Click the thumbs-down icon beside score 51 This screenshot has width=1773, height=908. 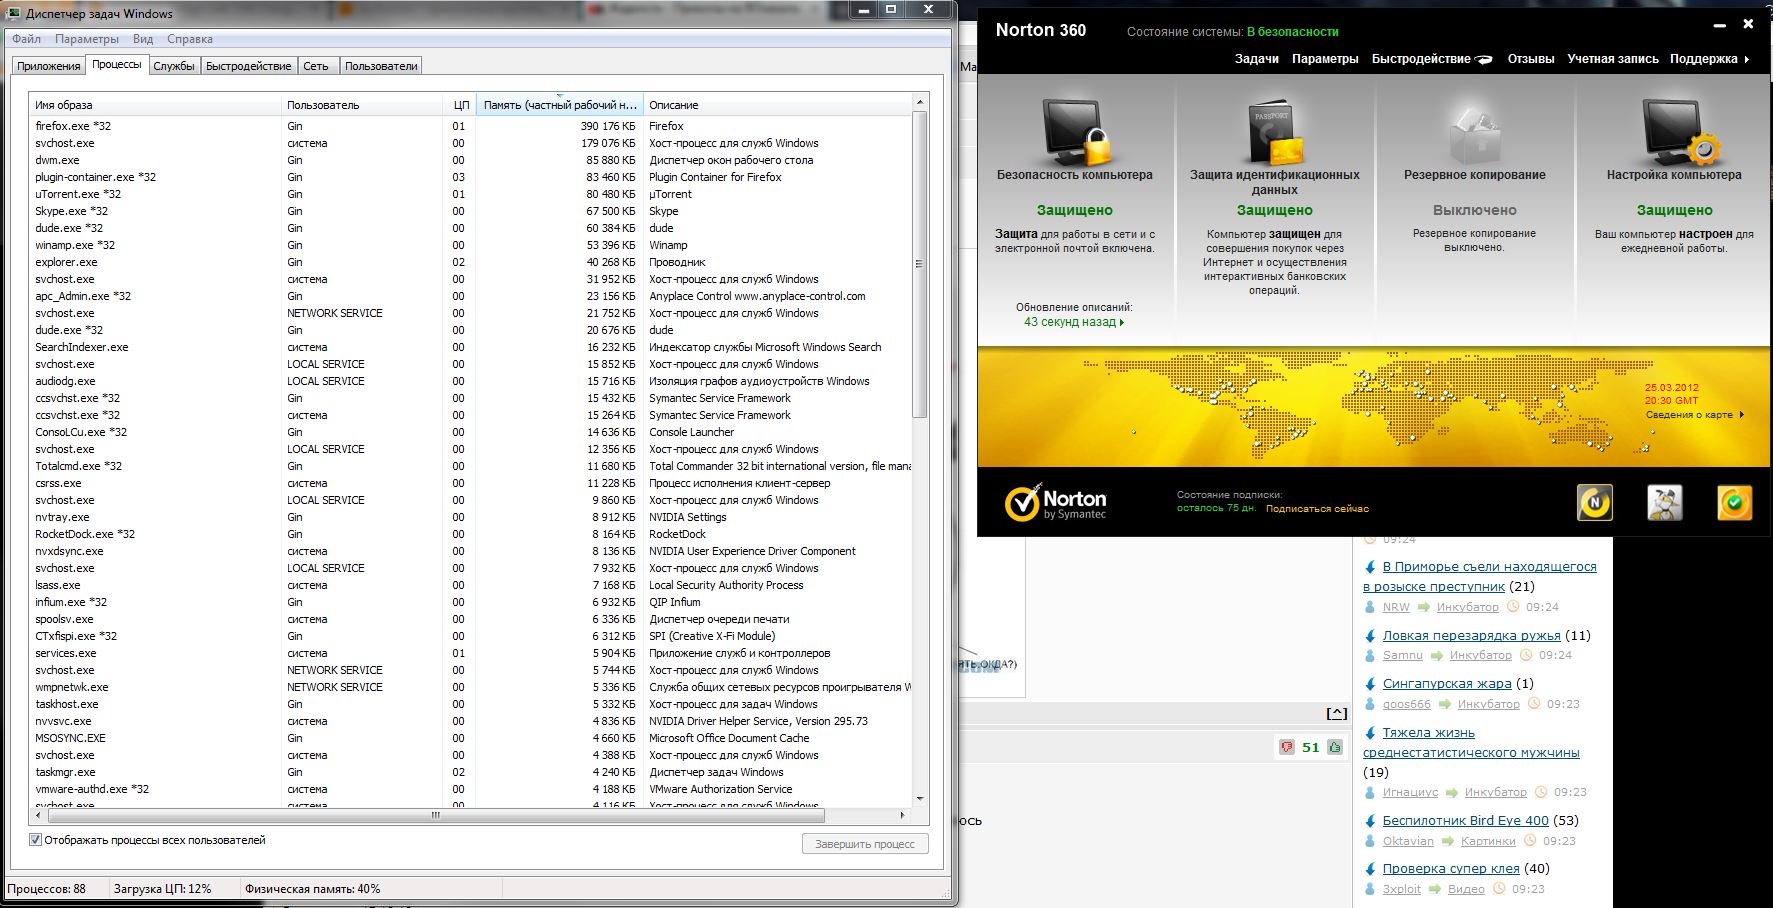point(1287,747)
